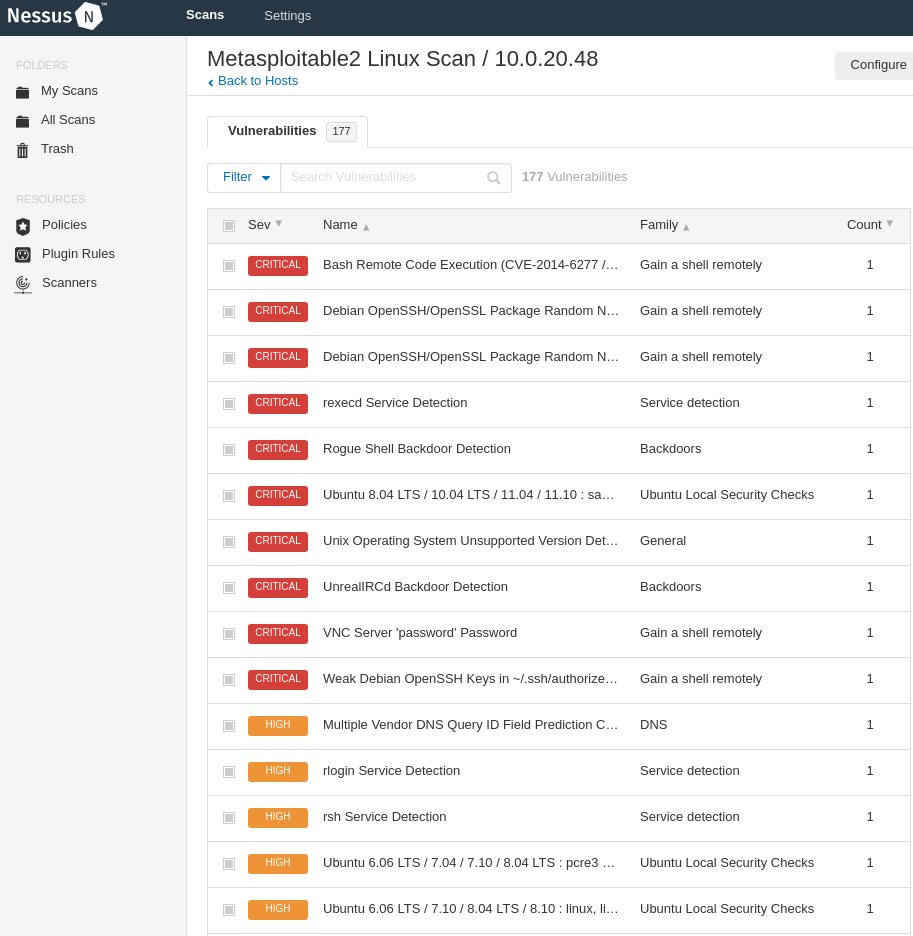Check the Unix Operating System Unsupported checkbox
This screenshot has width=913, height=936.
[229, 541]
